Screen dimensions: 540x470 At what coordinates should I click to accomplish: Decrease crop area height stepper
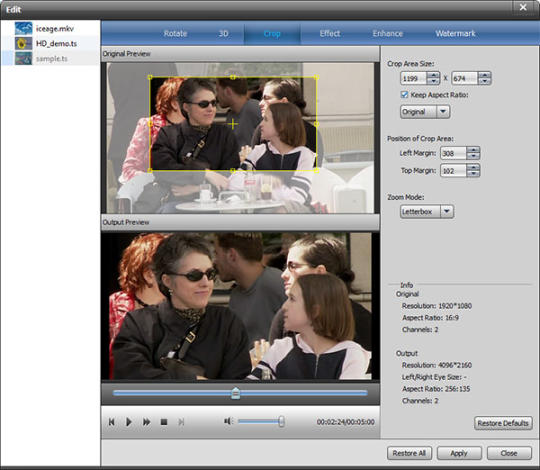(485, 82)
